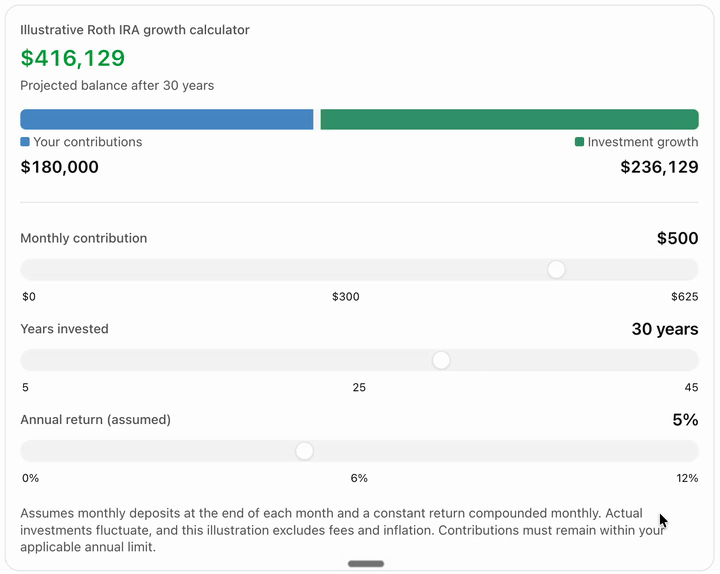Click the 'Years invested' label
This screenshot has height=574, width=720.
point(64,329)
